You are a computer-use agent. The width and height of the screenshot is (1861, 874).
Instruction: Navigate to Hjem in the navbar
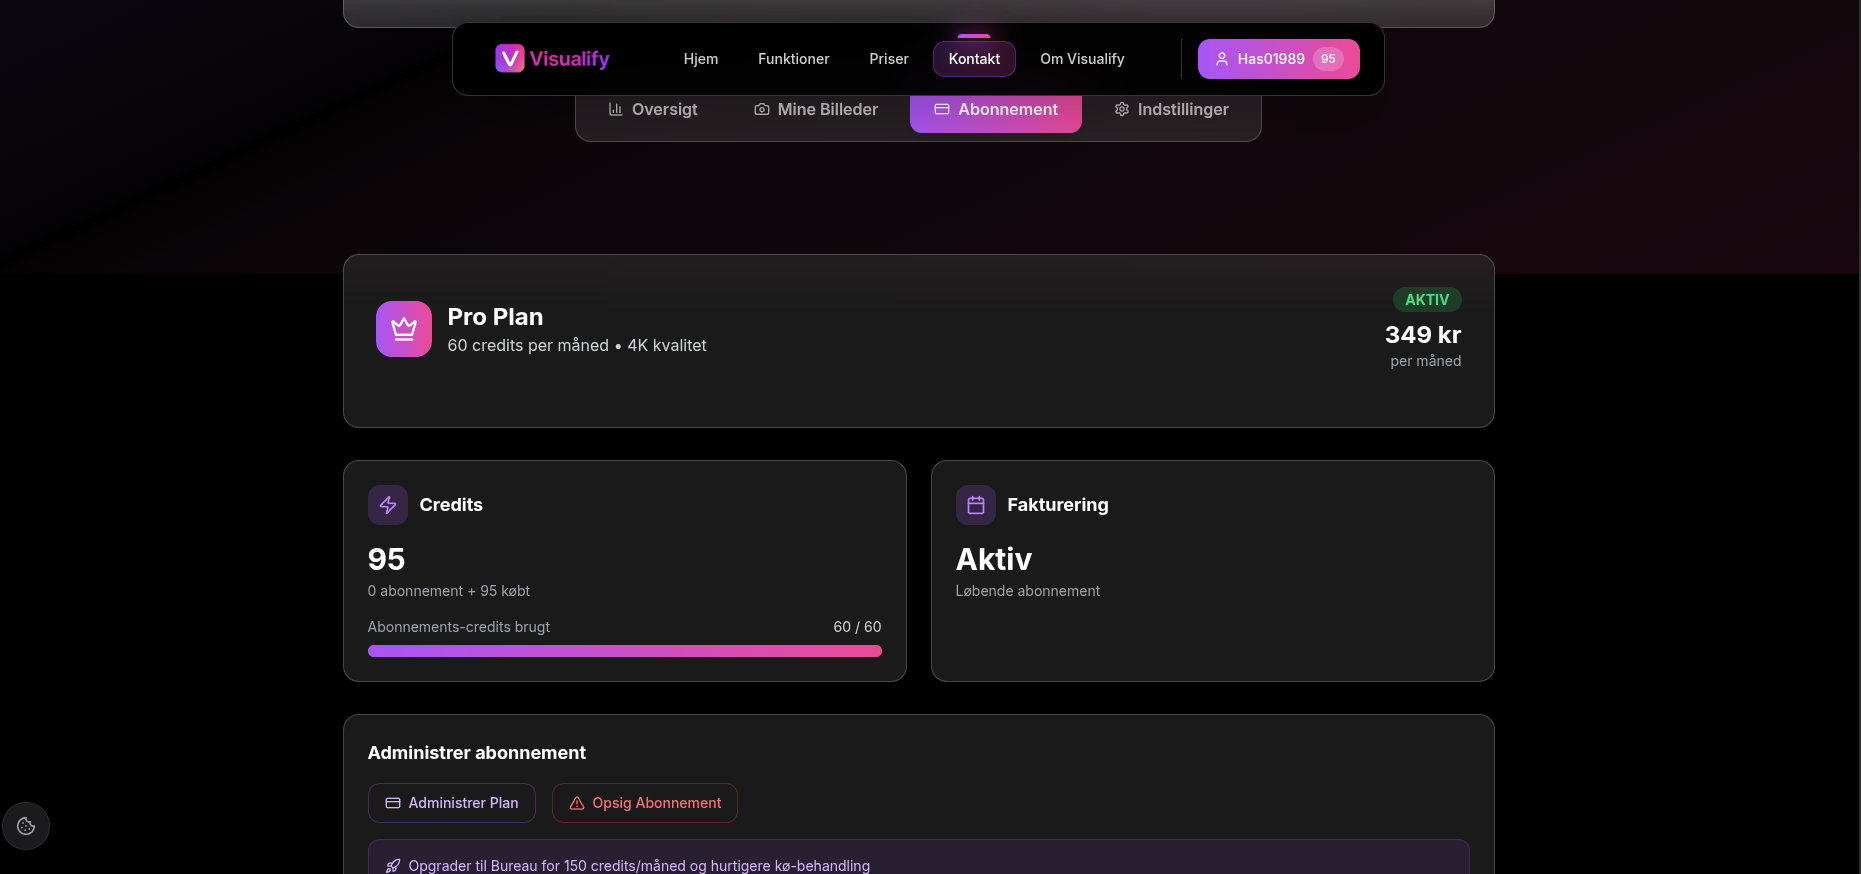point(700,59)
